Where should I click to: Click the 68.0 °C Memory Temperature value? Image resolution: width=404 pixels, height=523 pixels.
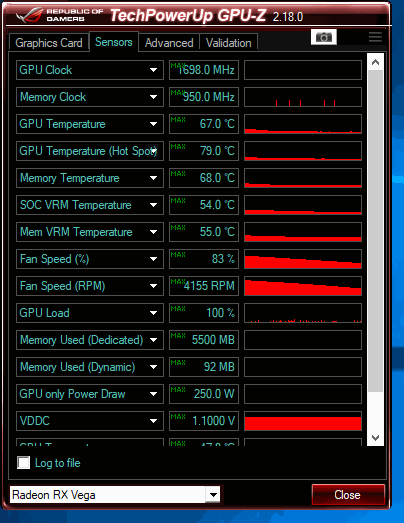(x=204, y=178)
